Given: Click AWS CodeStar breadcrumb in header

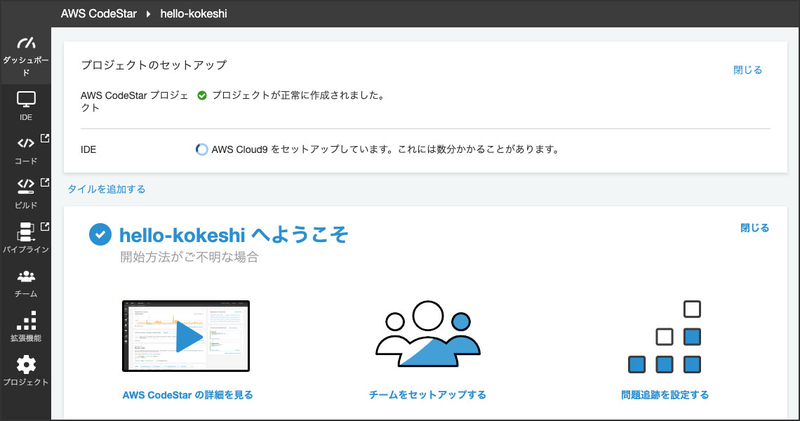Looking at the screenshot, I should pyautogui.click(x=98, y=14).
